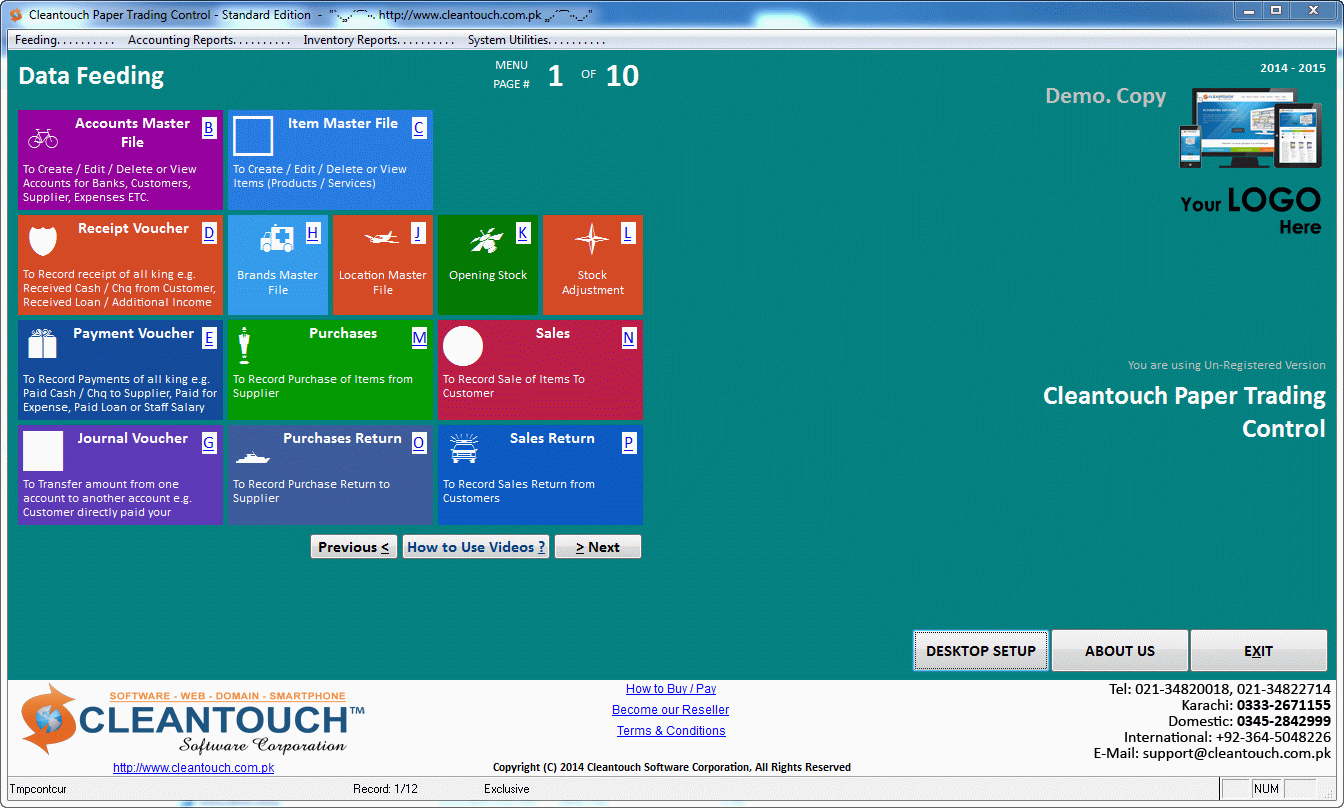The height and width of the screenshot is (808, 1344).
Task: Click the police car icon on Sales Return
Action: [463, 449]
